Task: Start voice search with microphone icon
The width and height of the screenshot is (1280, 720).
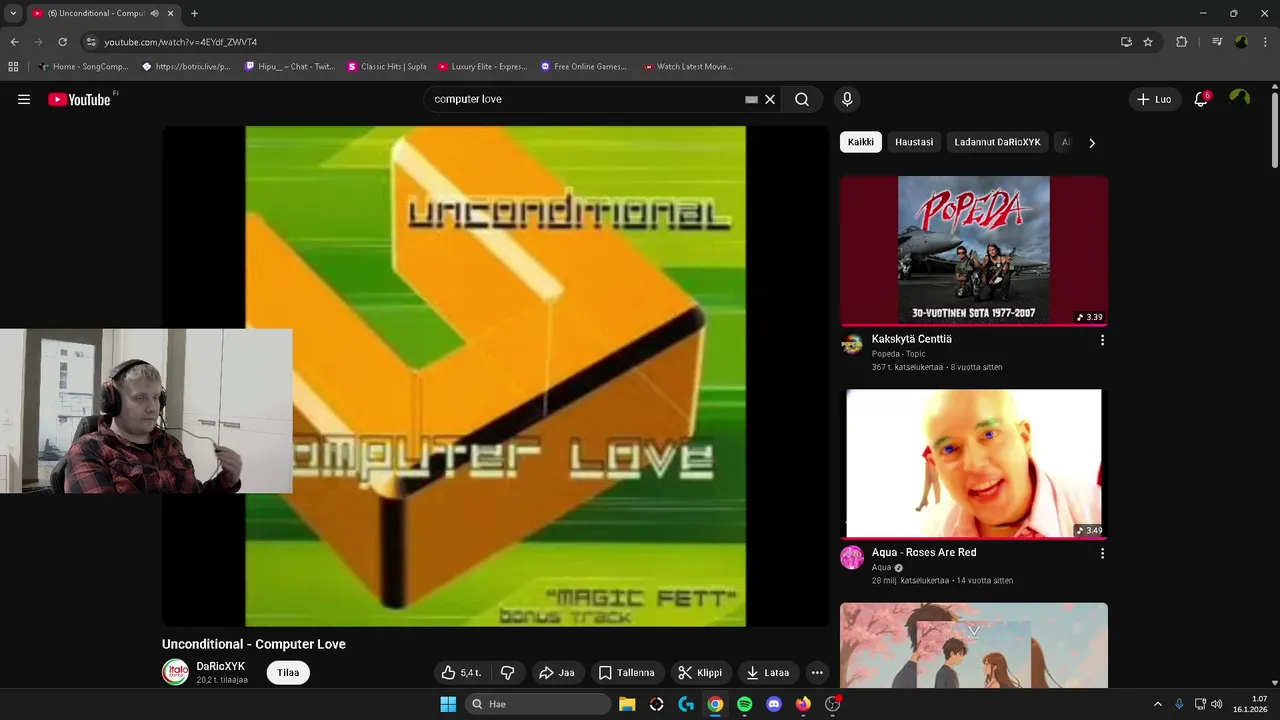Action: pos(847,99)
